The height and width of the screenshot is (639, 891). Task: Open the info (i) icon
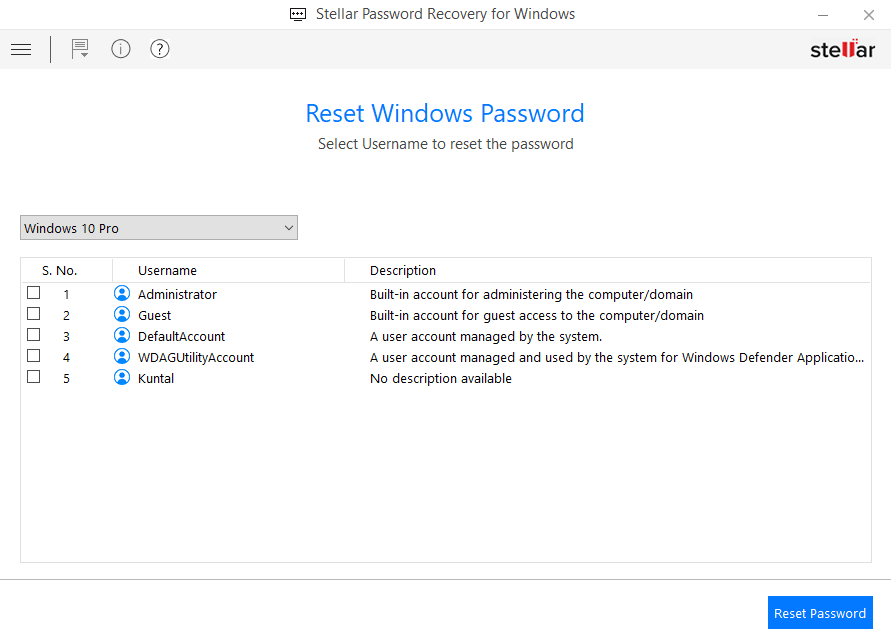click(120, 49)
